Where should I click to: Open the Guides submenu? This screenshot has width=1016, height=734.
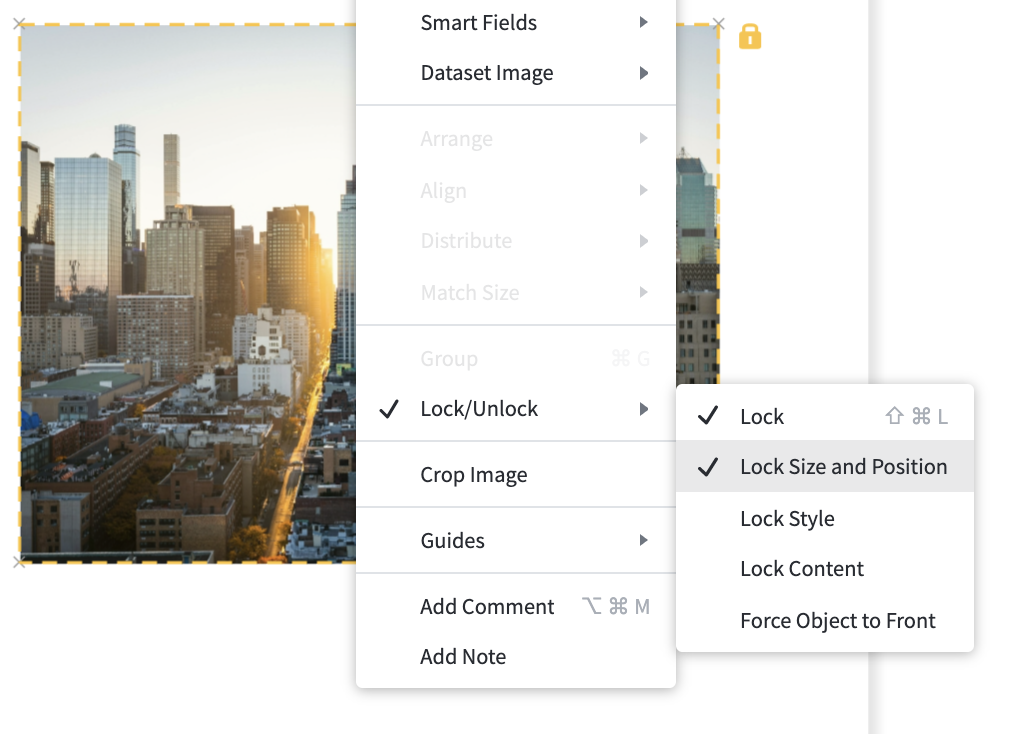coord(516,540)
